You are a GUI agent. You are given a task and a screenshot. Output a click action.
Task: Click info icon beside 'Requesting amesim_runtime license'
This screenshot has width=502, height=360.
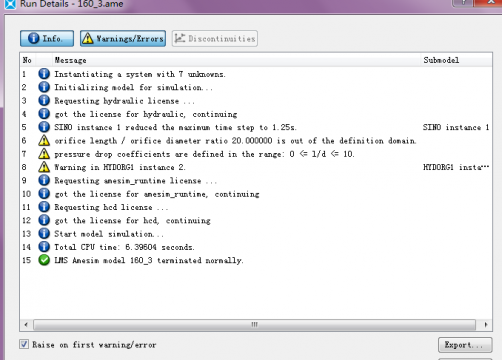click(44, 180)
